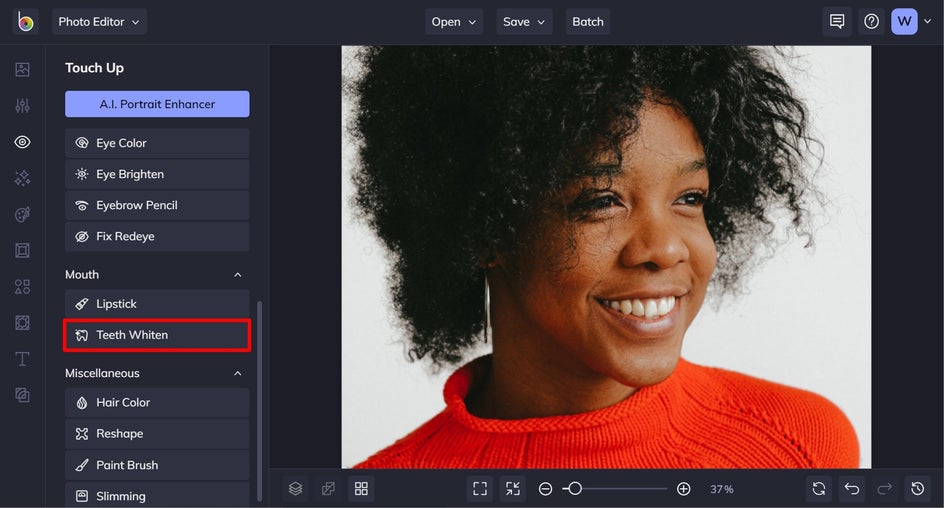Select the Eye Brighten tool
Image resolution: width=944 pixels, height=508 pixels.
157,175
